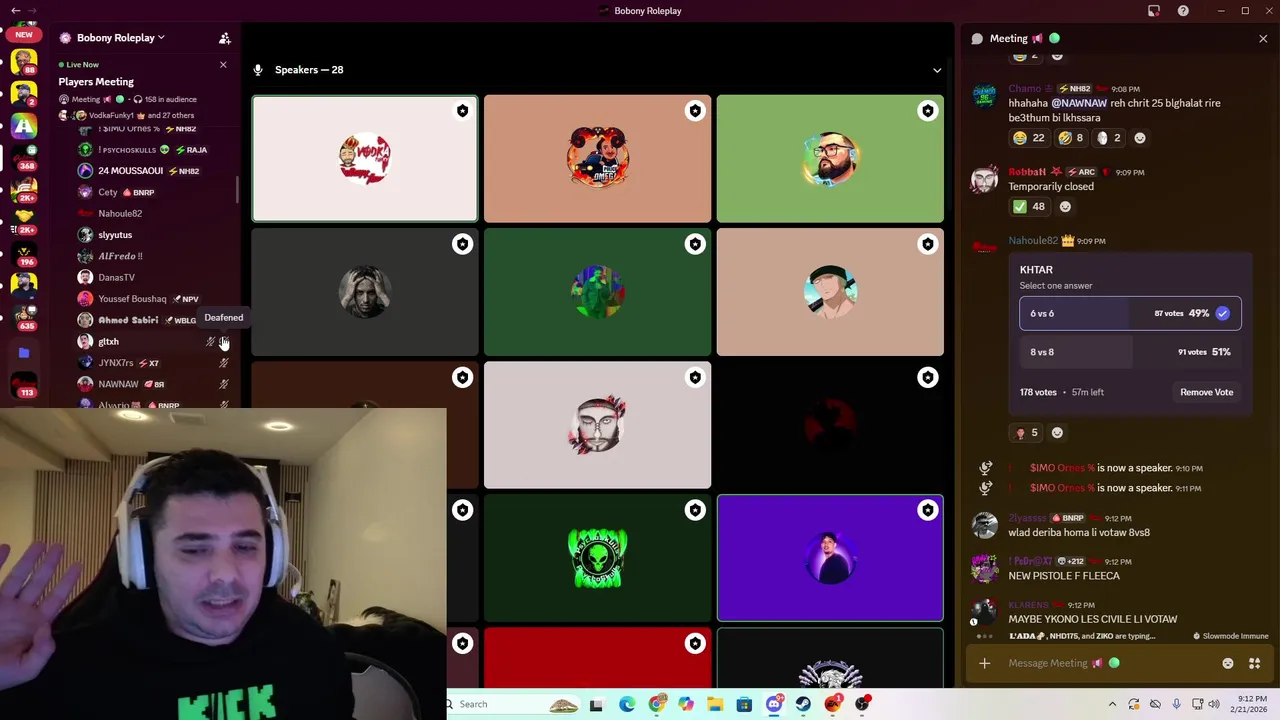This screenshot has width=1280, height=720.
Task: Open Discord from the Windows taskbar
Action: point(774,704)
